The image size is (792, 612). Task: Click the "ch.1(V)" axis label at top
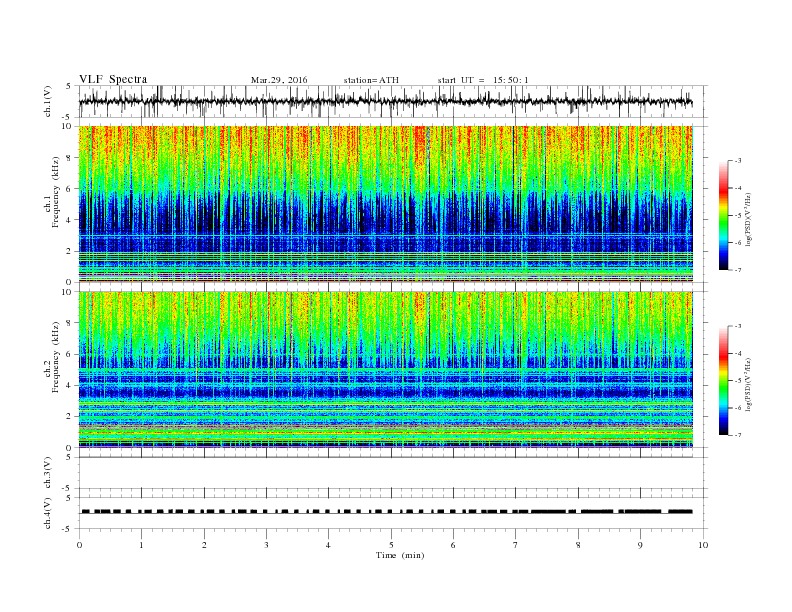point(48,101)
